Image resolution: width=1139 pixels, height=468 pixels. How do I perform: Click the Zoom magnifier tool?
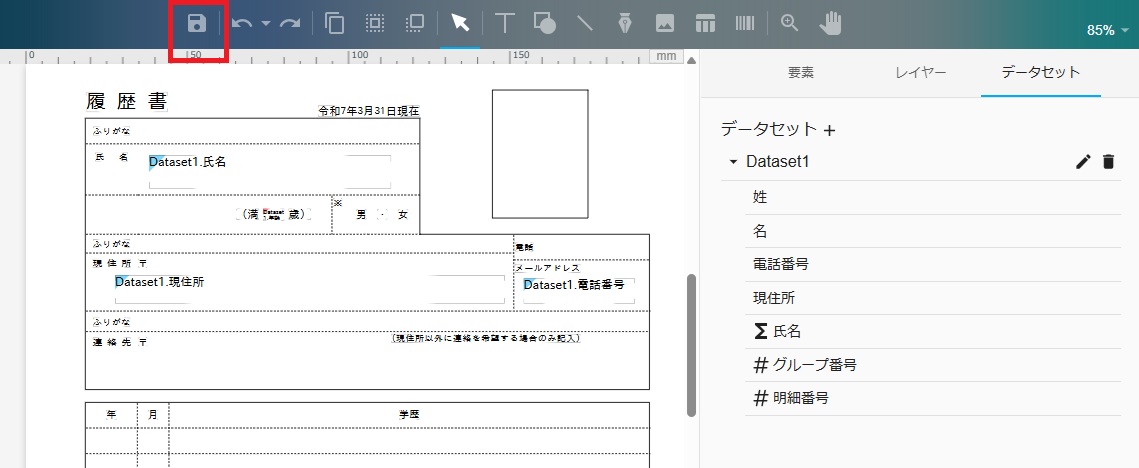(x=790, y=23)
